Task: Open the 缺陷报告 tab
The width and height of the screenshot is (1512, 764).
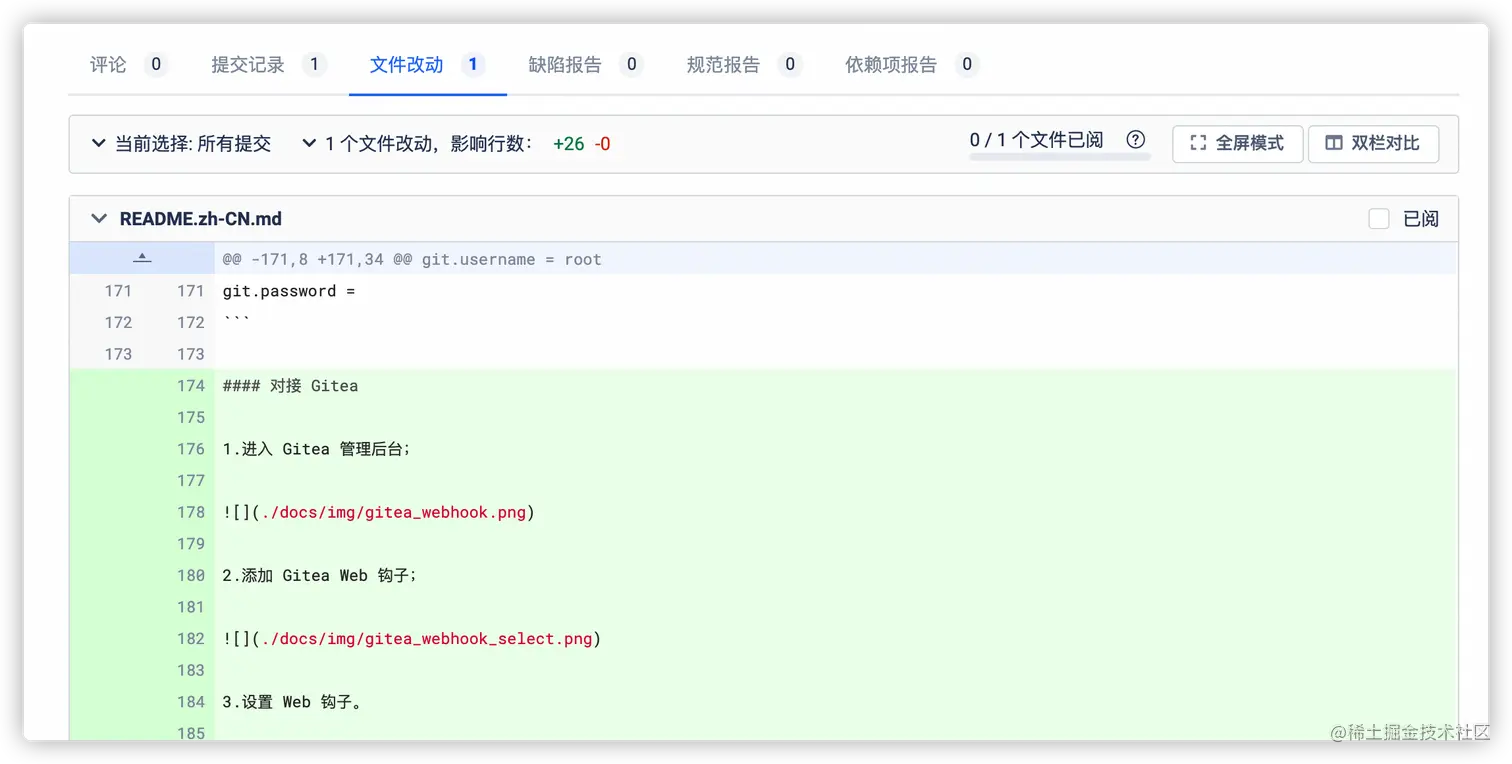Action: click(x=585, y=65)
